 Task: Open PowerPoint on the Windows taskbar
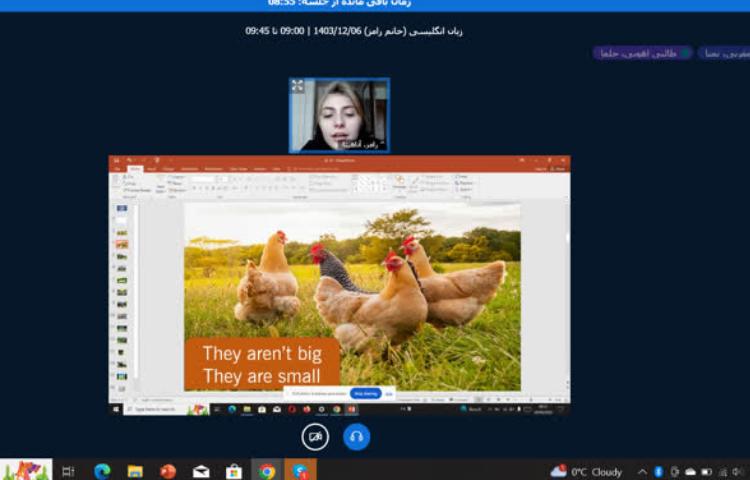pos(168,471)
